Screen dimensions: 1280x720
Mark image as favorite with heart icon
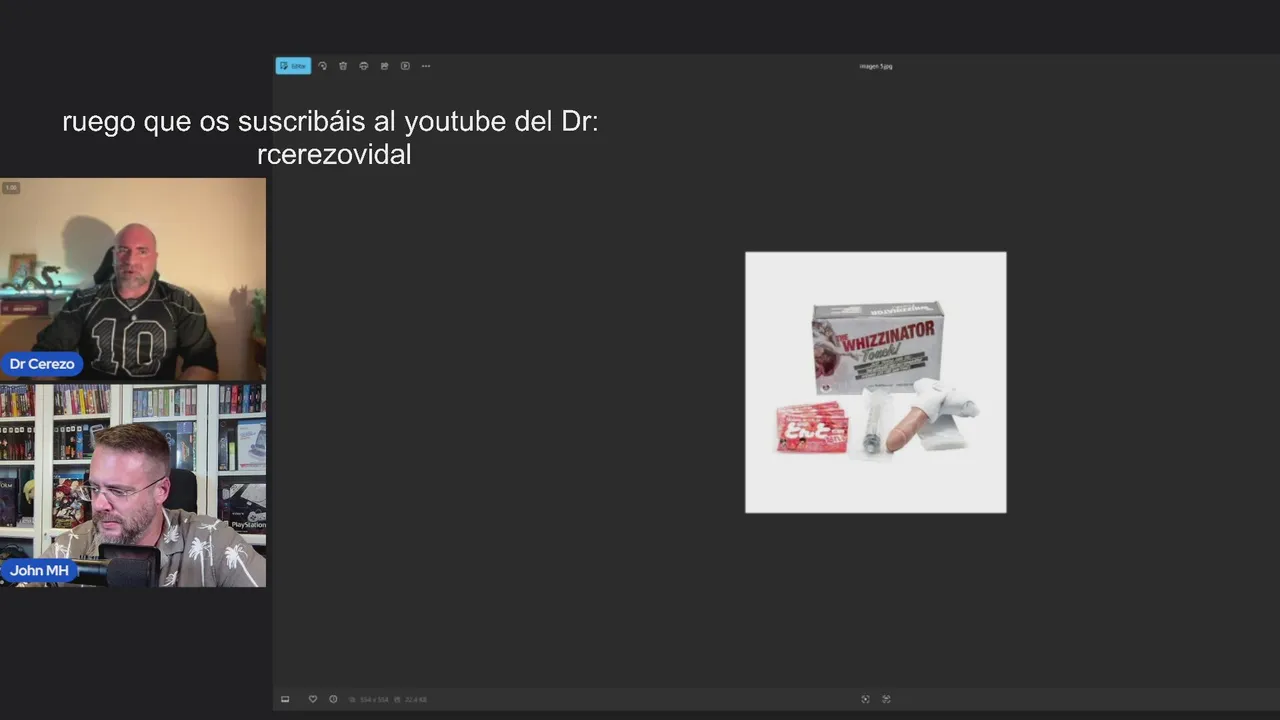coord(312,699)
